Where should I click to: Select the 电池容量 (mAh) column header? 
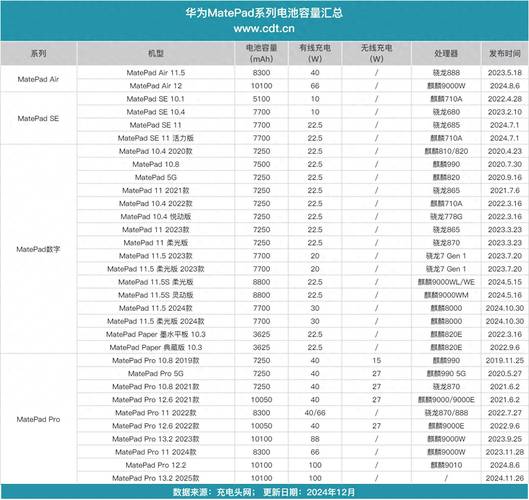(261, 53)
